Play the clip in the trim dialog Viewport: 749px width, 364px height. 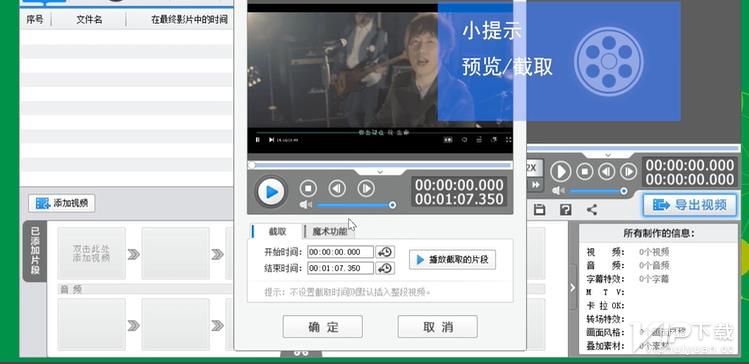click(271, 192)
